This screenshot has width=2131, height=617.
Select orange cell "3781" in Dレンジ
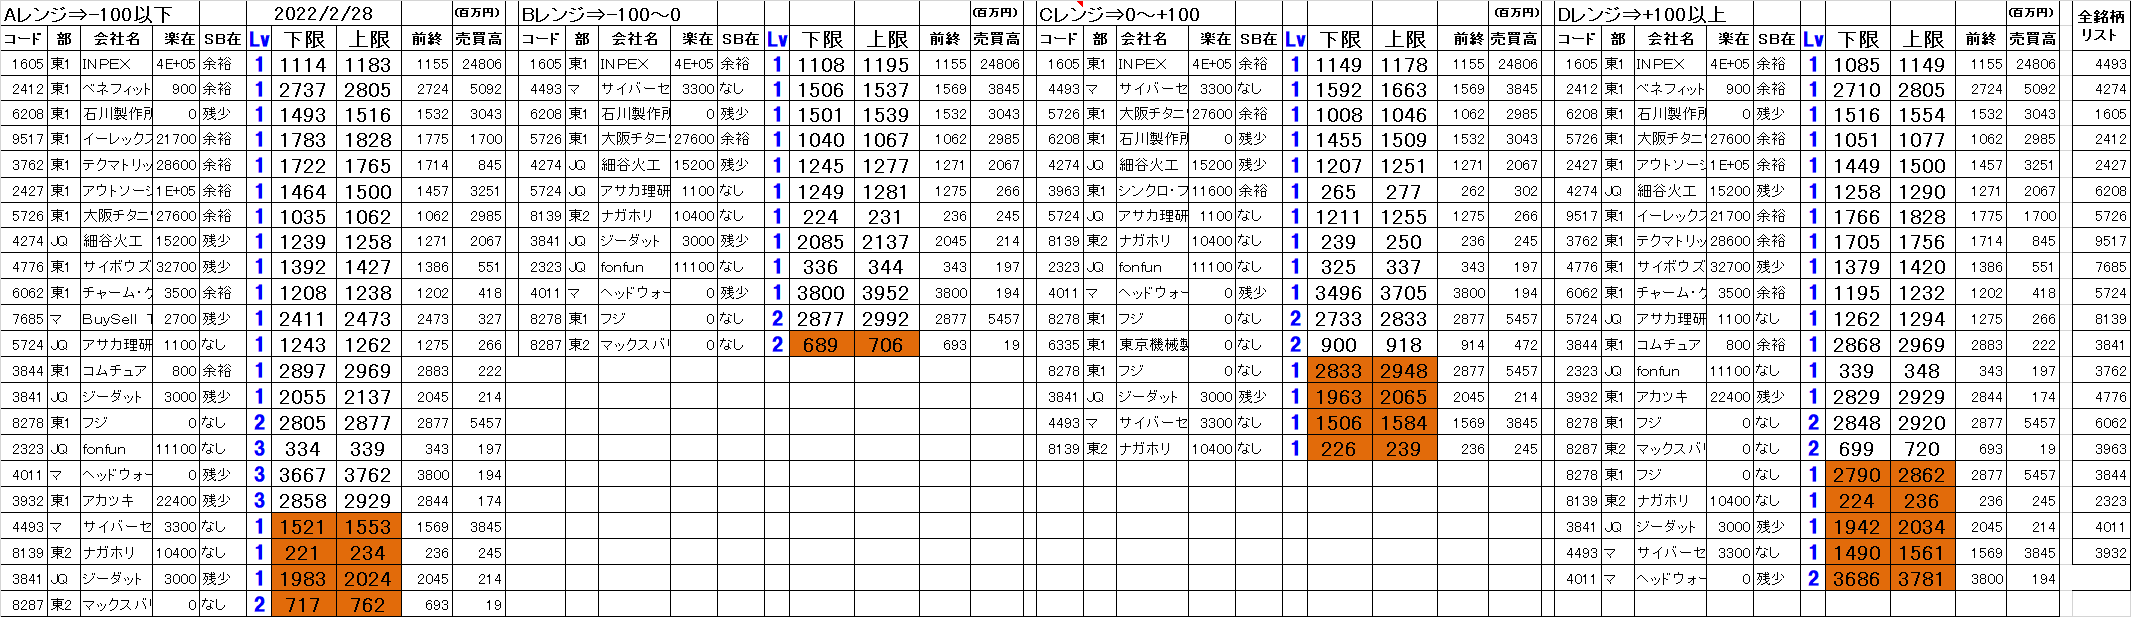point(1922,579)
